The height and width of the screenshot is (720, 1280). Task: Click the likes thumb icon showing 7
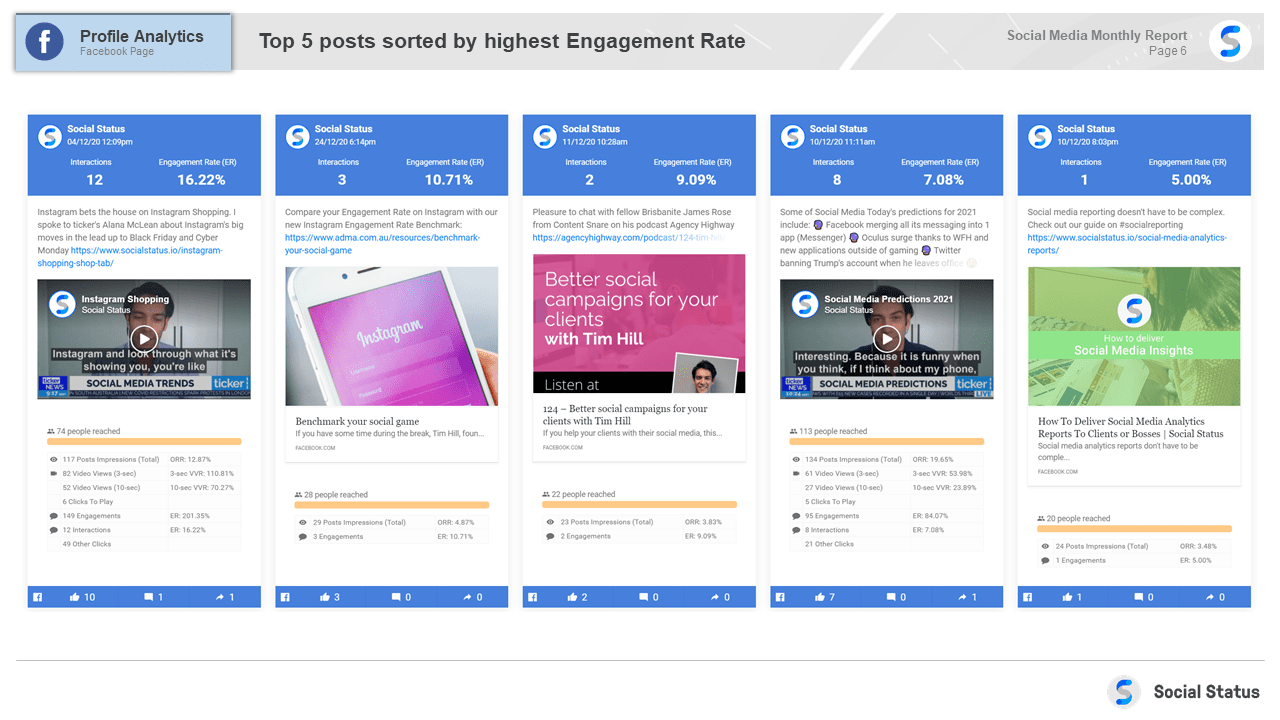click(x=821, y=597)
